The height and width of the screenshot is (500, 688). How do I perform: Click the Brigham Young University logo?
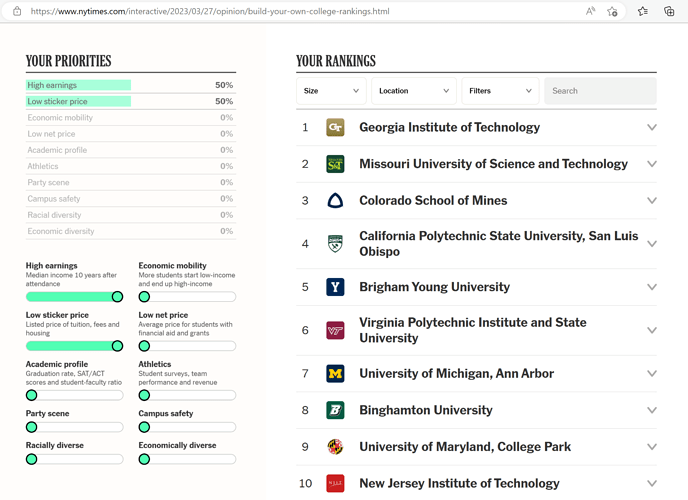335,287
